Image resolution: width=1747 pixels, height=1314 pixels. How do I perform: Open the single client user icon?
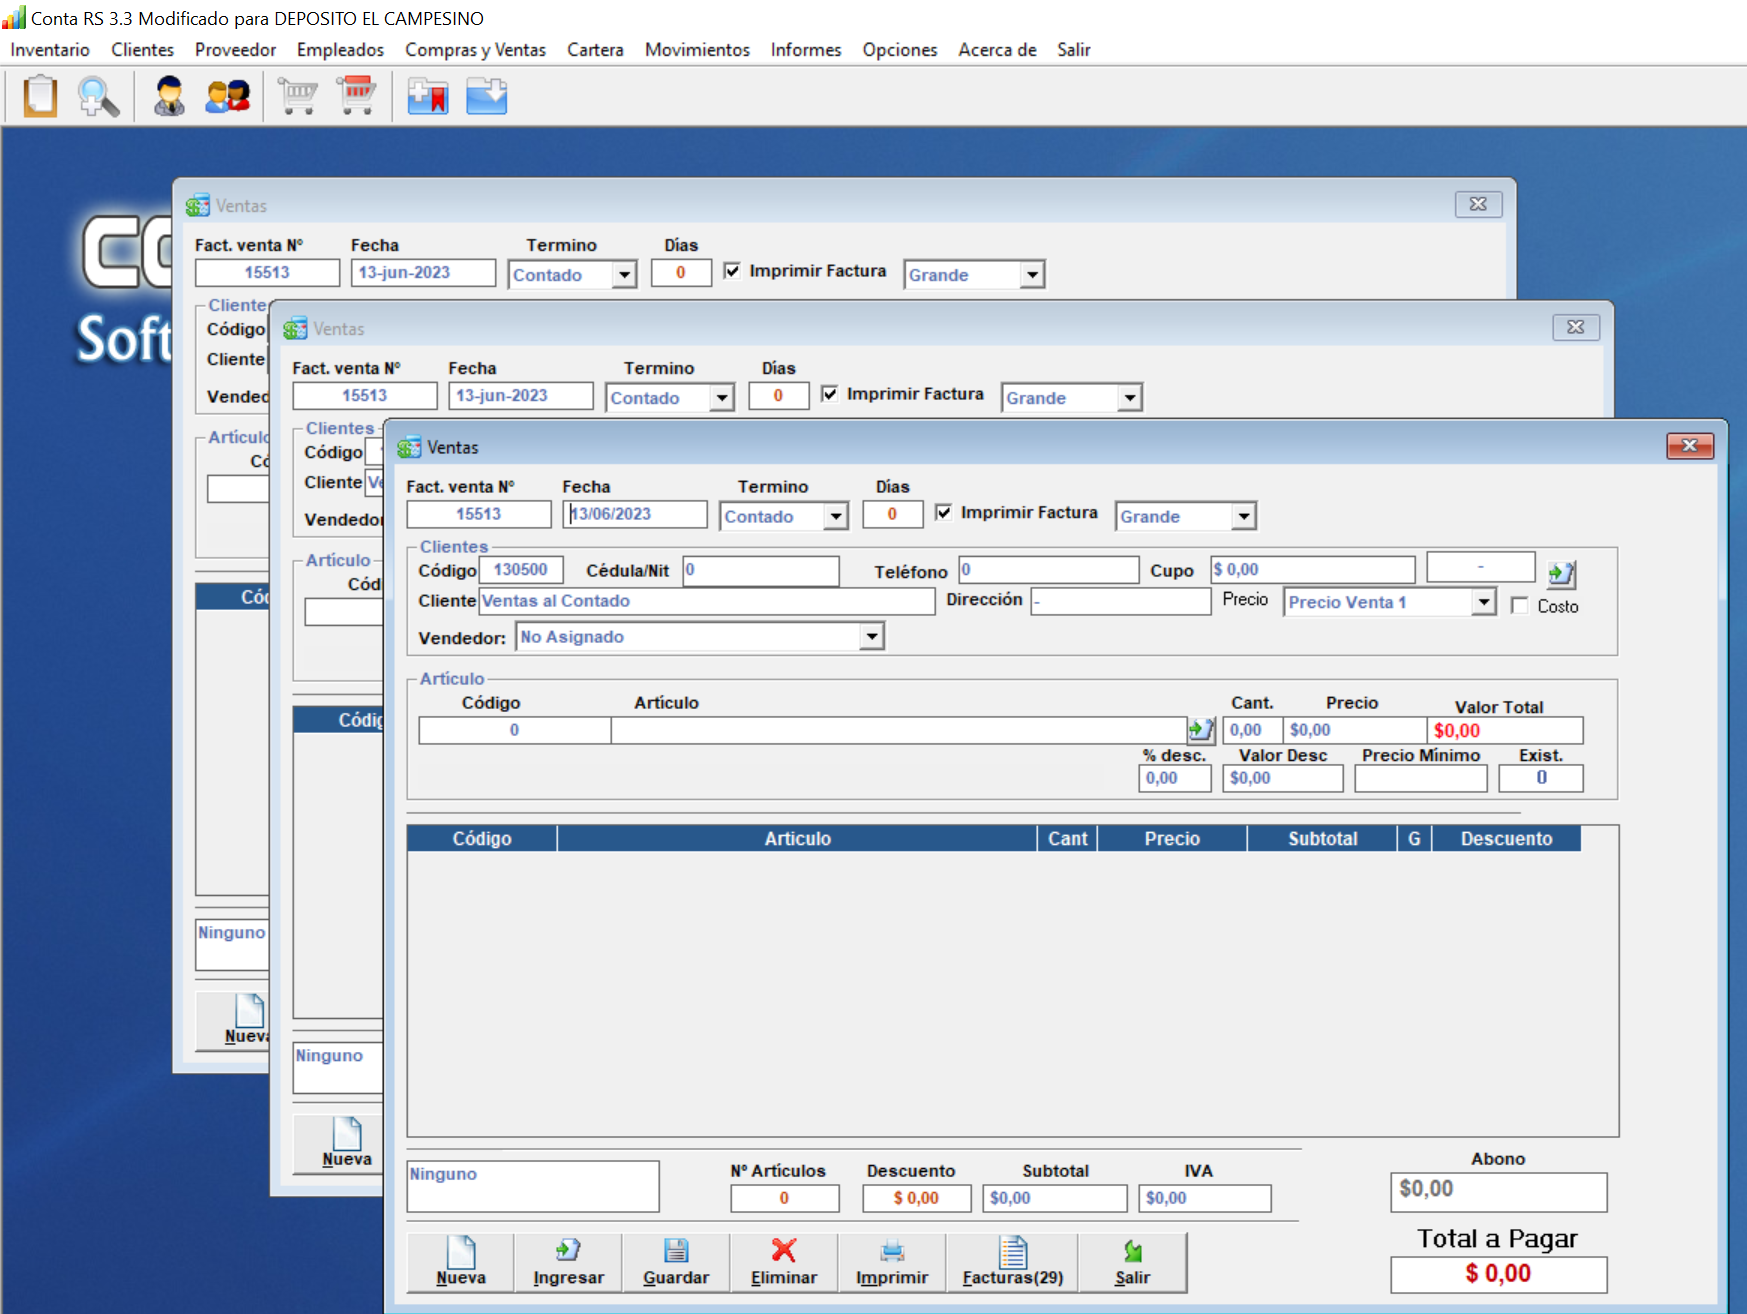(169, 97)
